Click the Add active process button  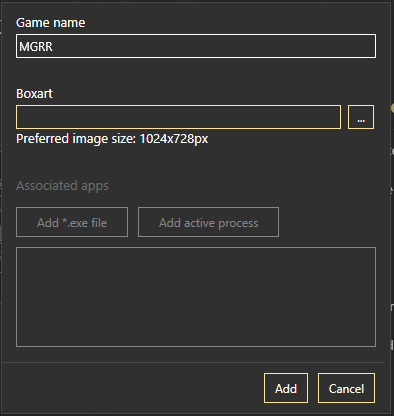pyautogui.click(x=209, y=222)
